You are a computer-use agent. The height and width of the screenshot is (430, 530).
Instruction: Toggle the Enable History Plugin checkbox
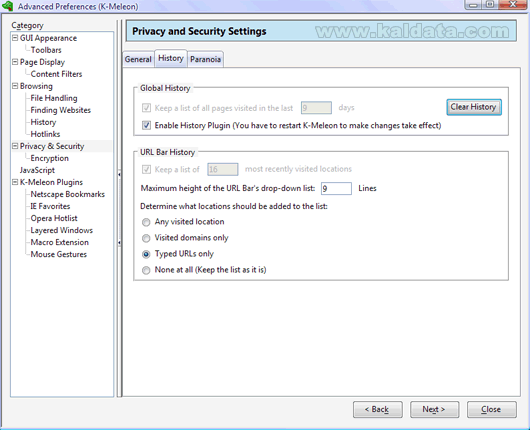[x=146, y=125]
